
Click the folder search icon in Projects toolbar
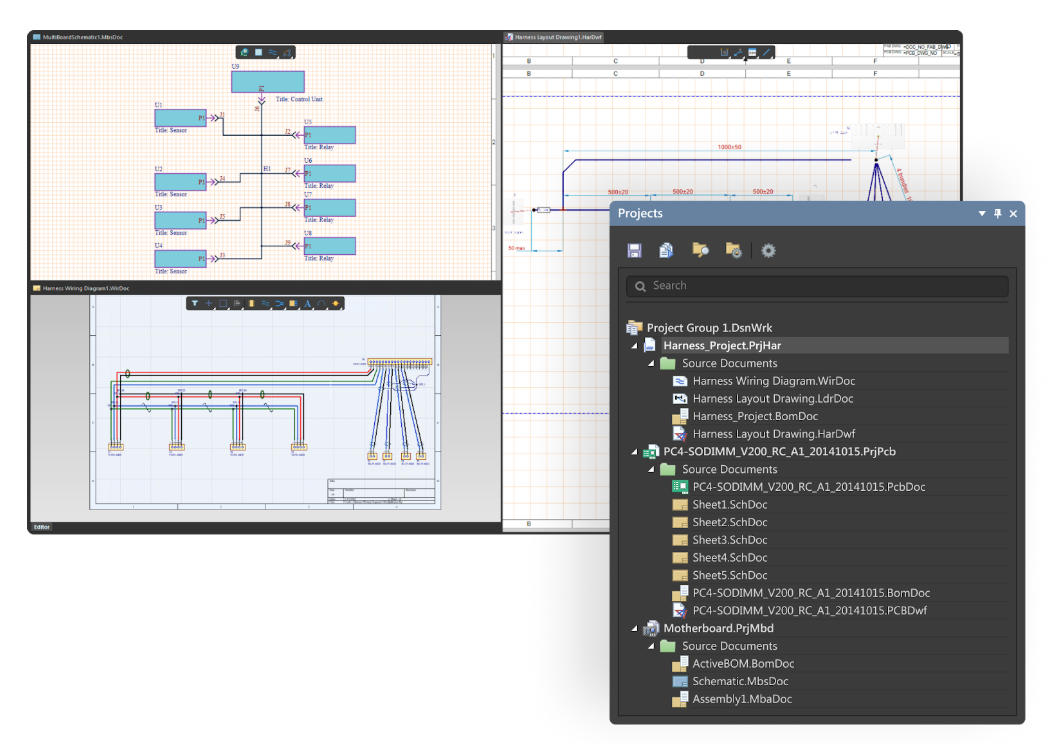[x=700, y=250]
